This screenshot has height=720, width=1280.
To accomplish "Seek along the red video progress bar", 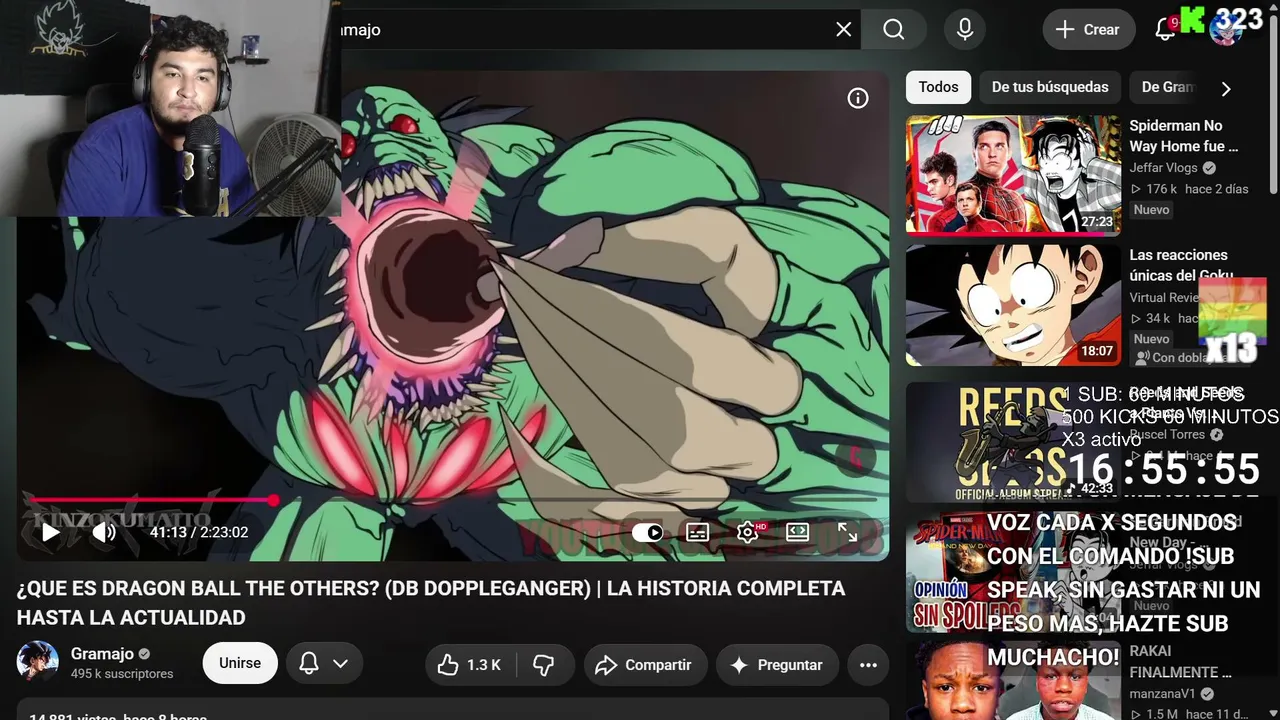I will click(453, 500).
